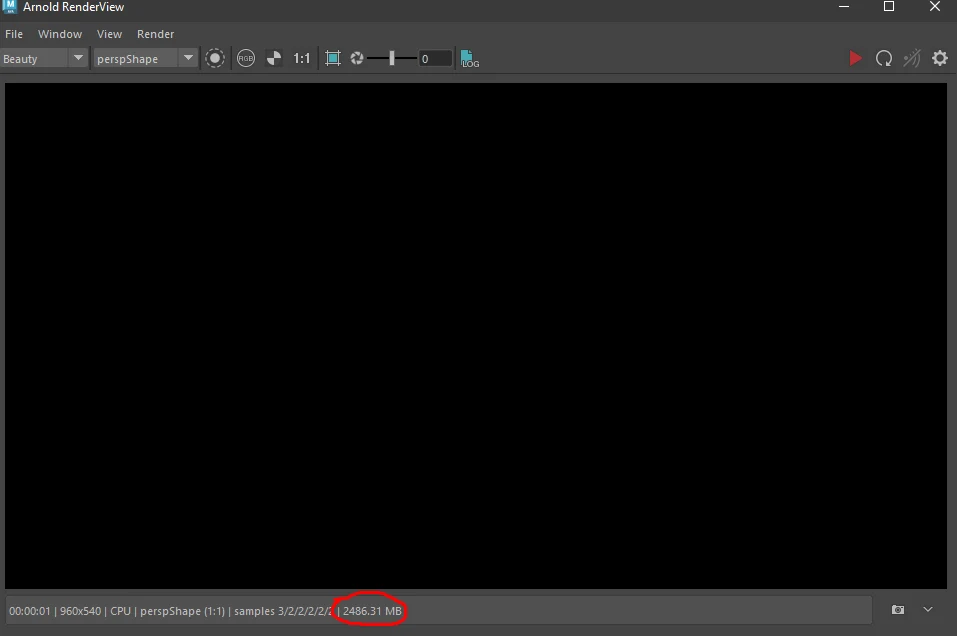Toggle the crossed-out progressive refinement icon

tap(911, 58)
